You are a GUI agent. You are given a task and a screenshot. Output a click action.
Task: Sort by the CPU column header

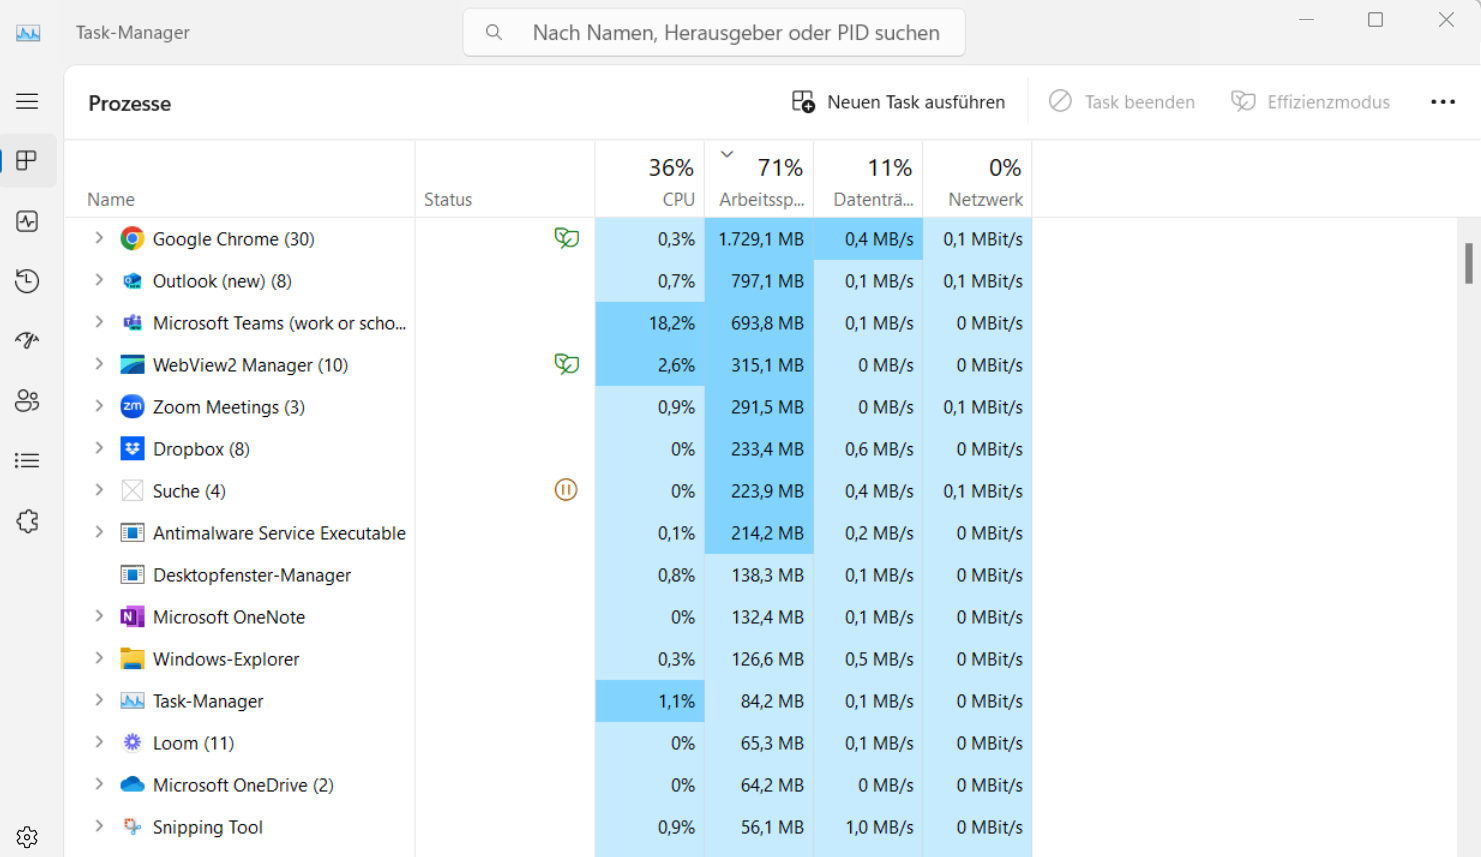pyautogui.click(x=650, y=179)
